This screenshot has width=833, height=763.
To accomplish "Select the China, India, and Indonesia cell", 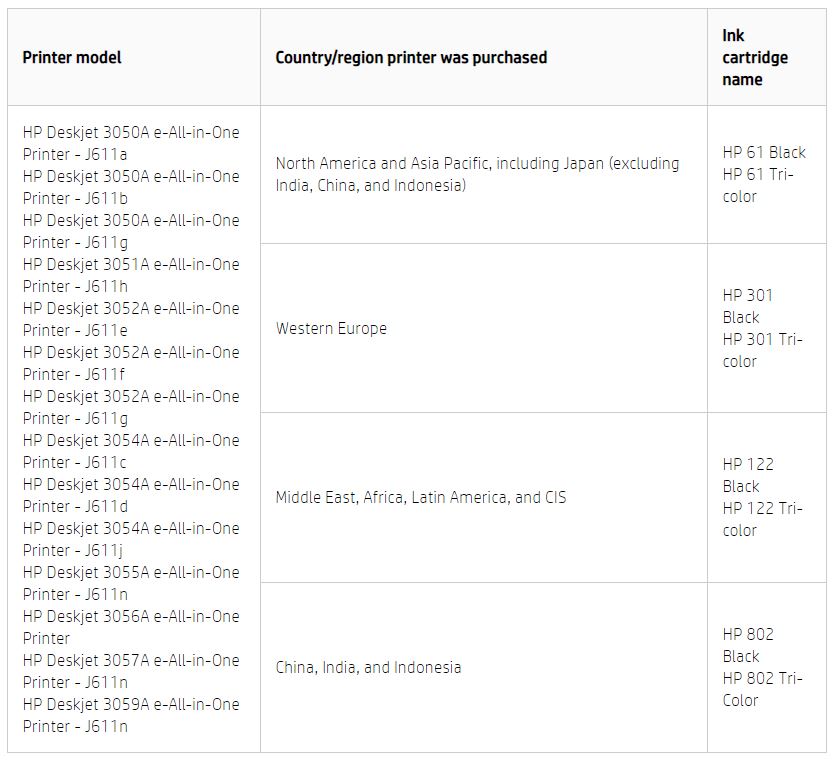I will (x=368, y=668).
